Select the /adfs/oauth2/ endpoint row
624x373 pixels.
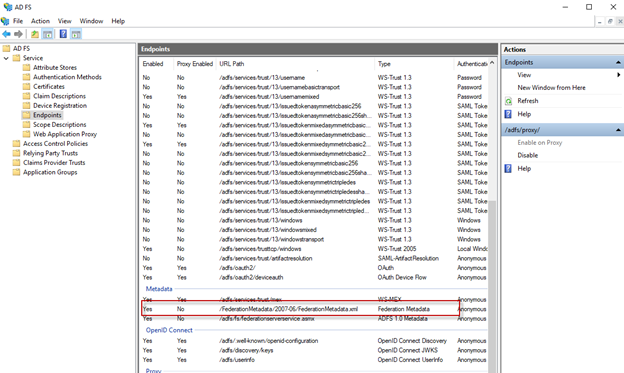click(314, 268)
